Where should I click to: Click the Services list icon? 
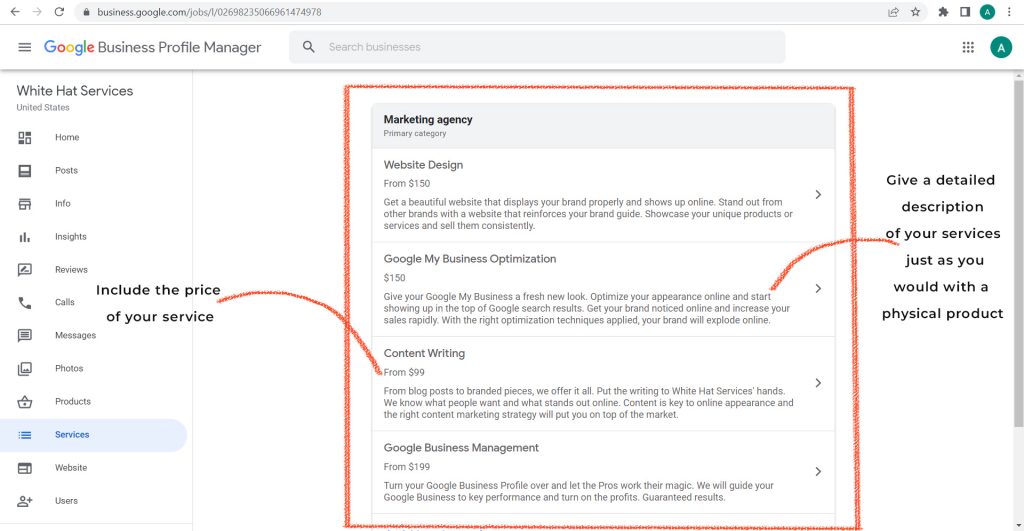(25, 435)
